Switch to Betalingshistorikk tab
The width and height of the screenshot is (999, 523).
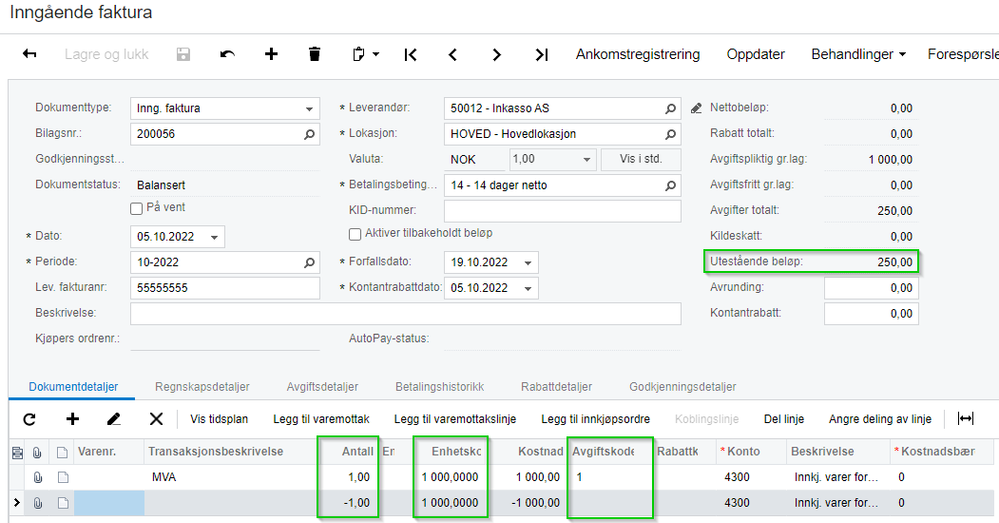pyautogui.click(x=440, y=387)
